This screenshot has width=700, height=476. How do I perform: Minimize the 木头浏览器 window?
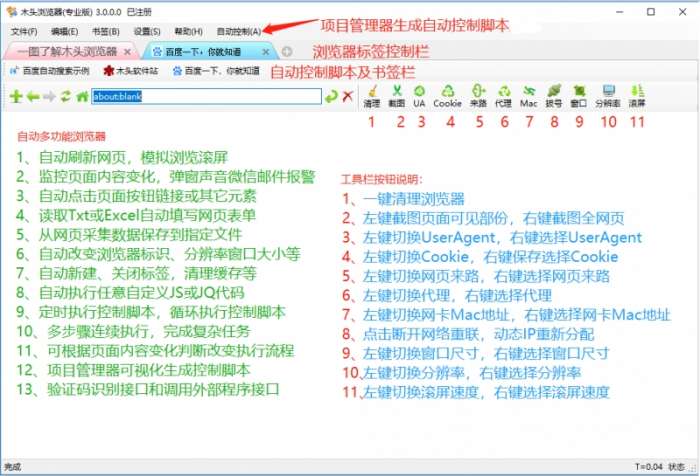tap(620, 12)
